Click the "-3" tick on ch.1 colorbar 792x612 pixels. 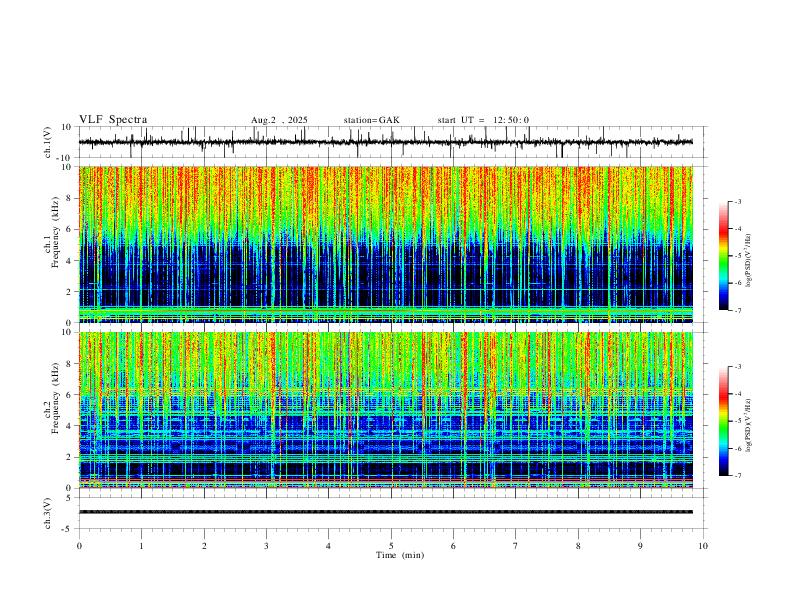(x=737, y=201)
